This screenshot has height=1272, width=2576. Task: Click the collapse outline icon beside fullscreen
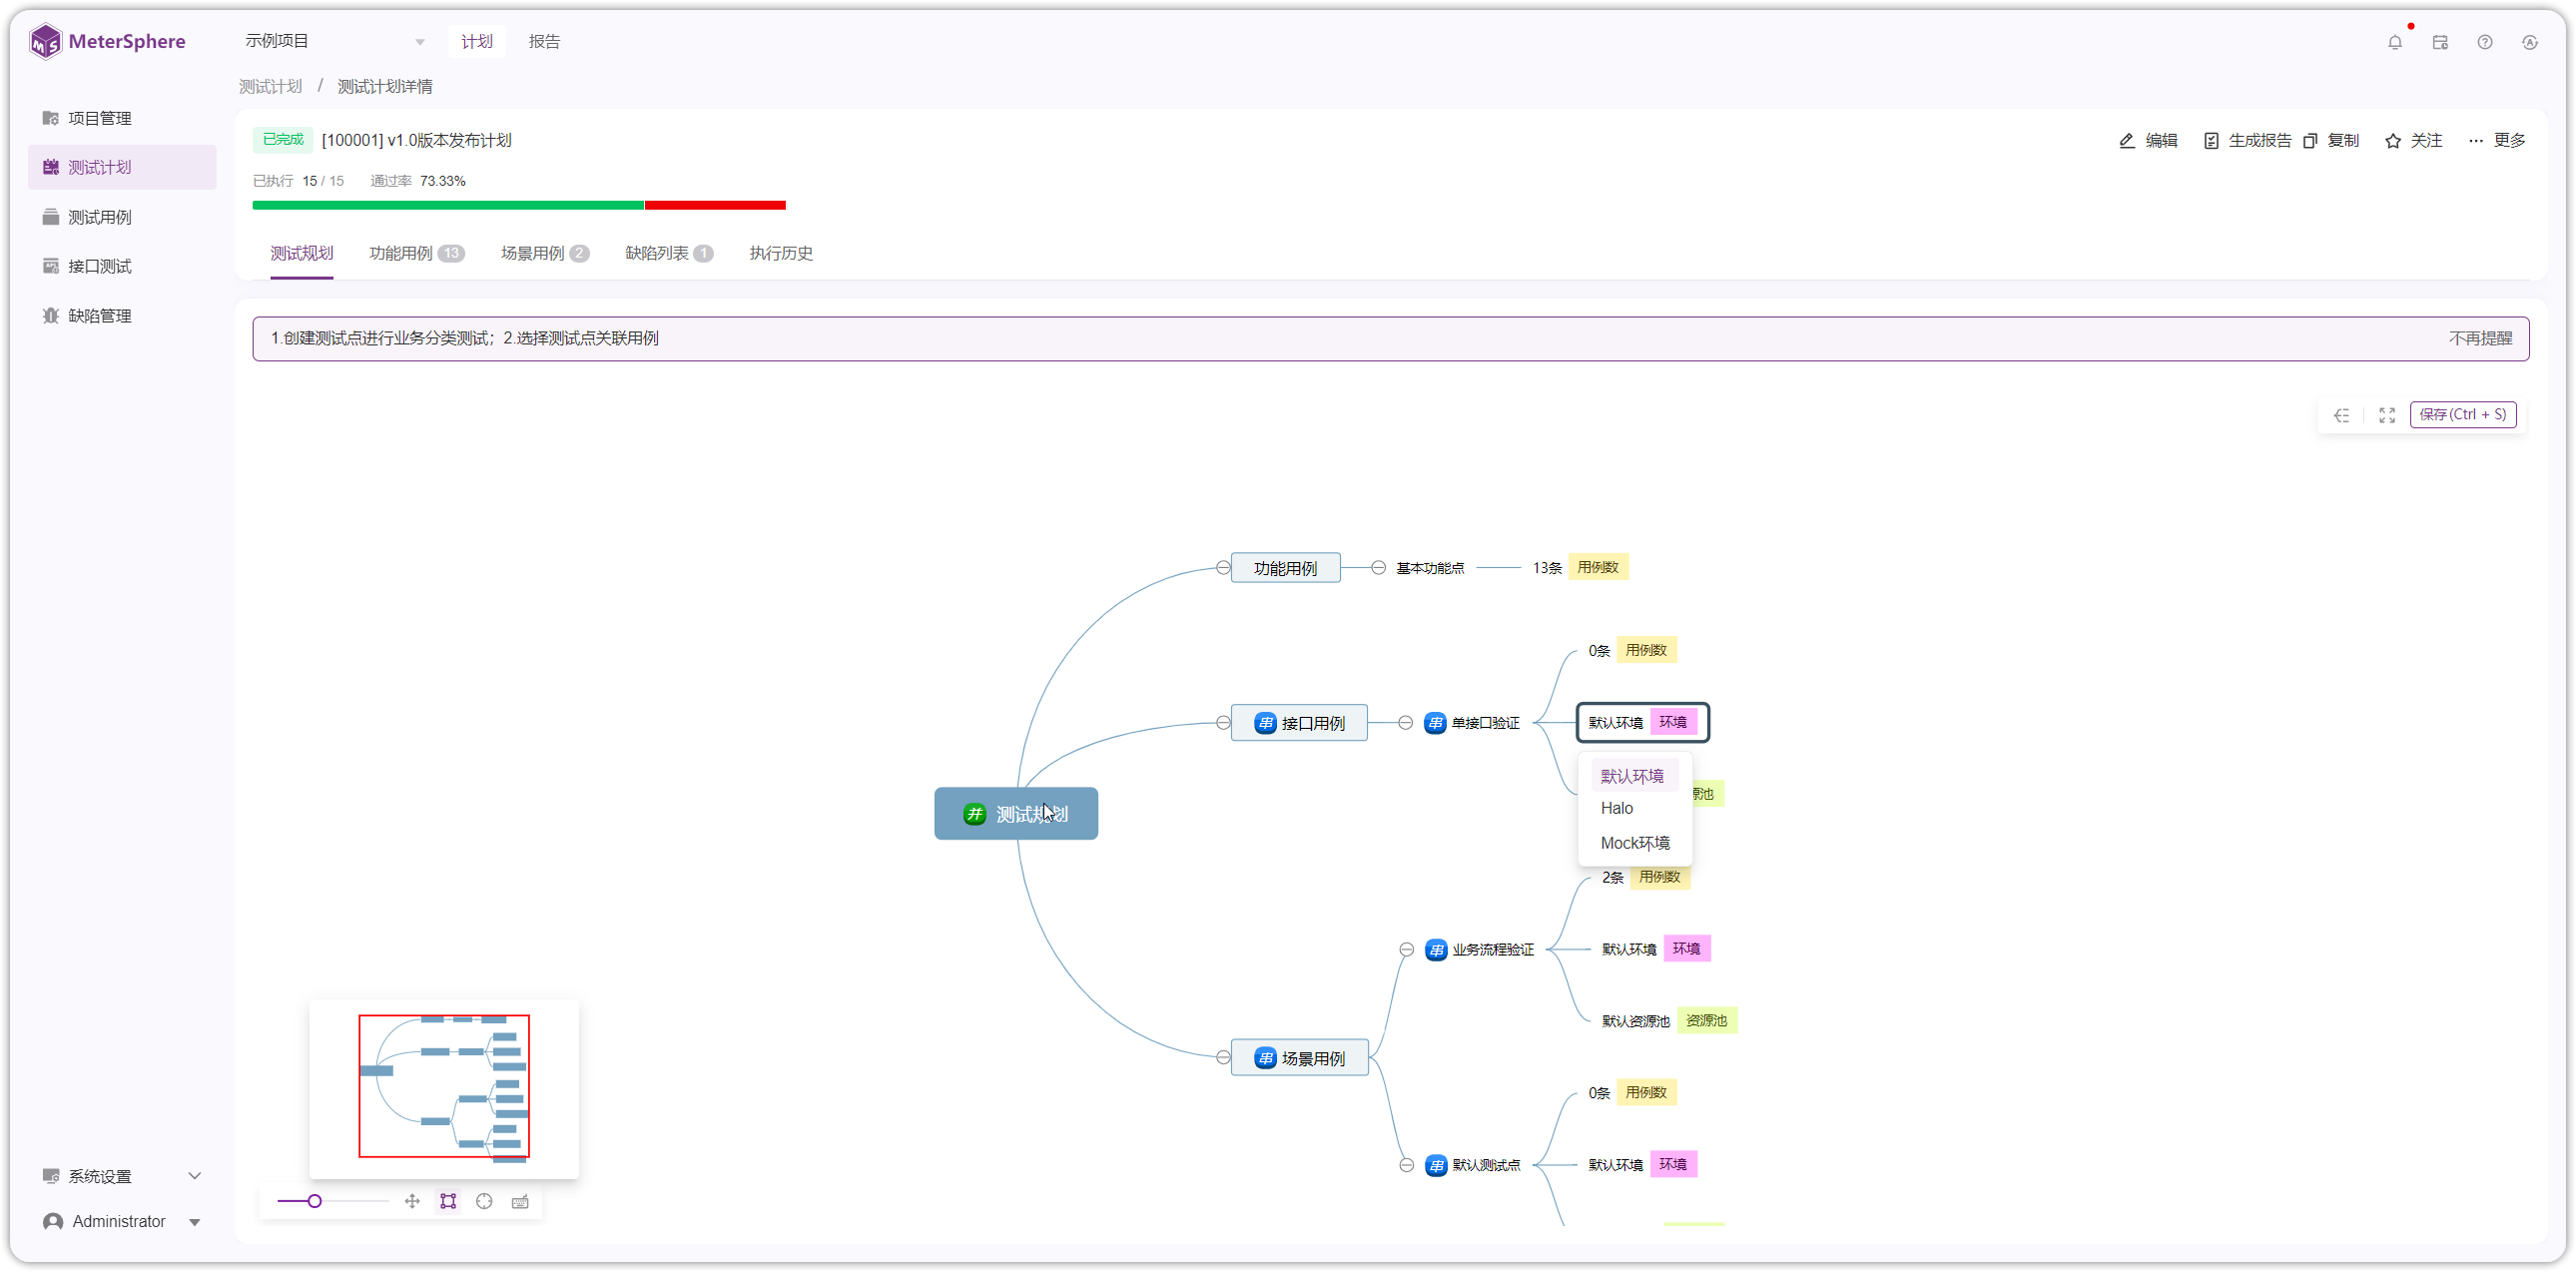pyautogui.click(x=2342, y=415)
